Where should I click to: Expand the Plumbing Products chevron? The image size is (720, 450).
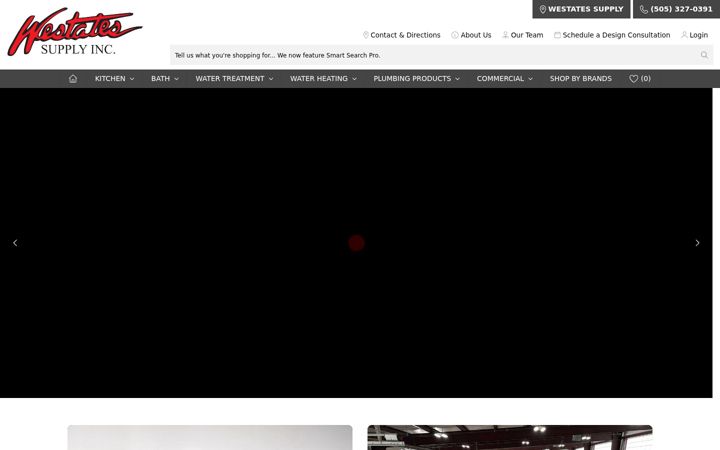tap(457, 79)
